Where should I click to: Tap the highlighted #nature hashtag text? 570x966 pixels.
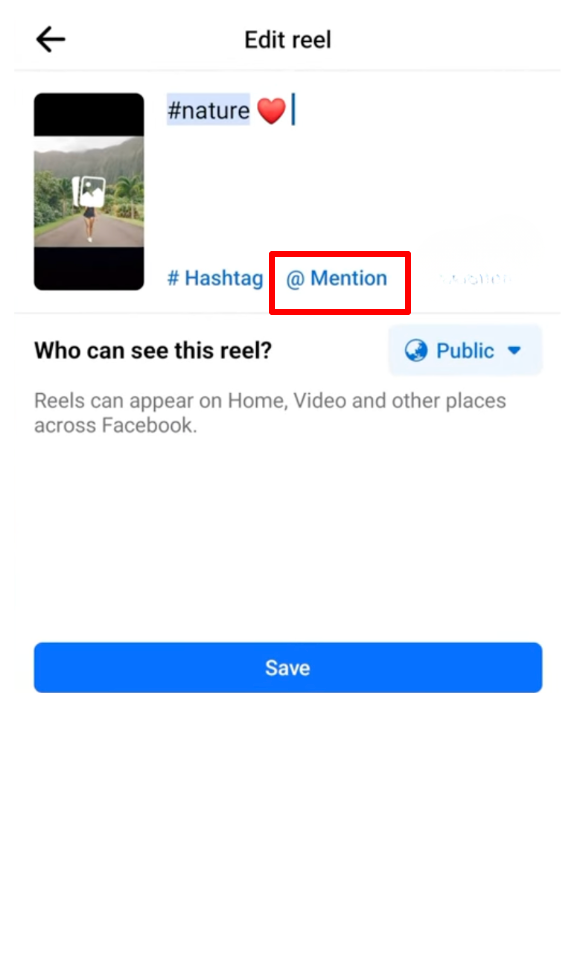208,110
